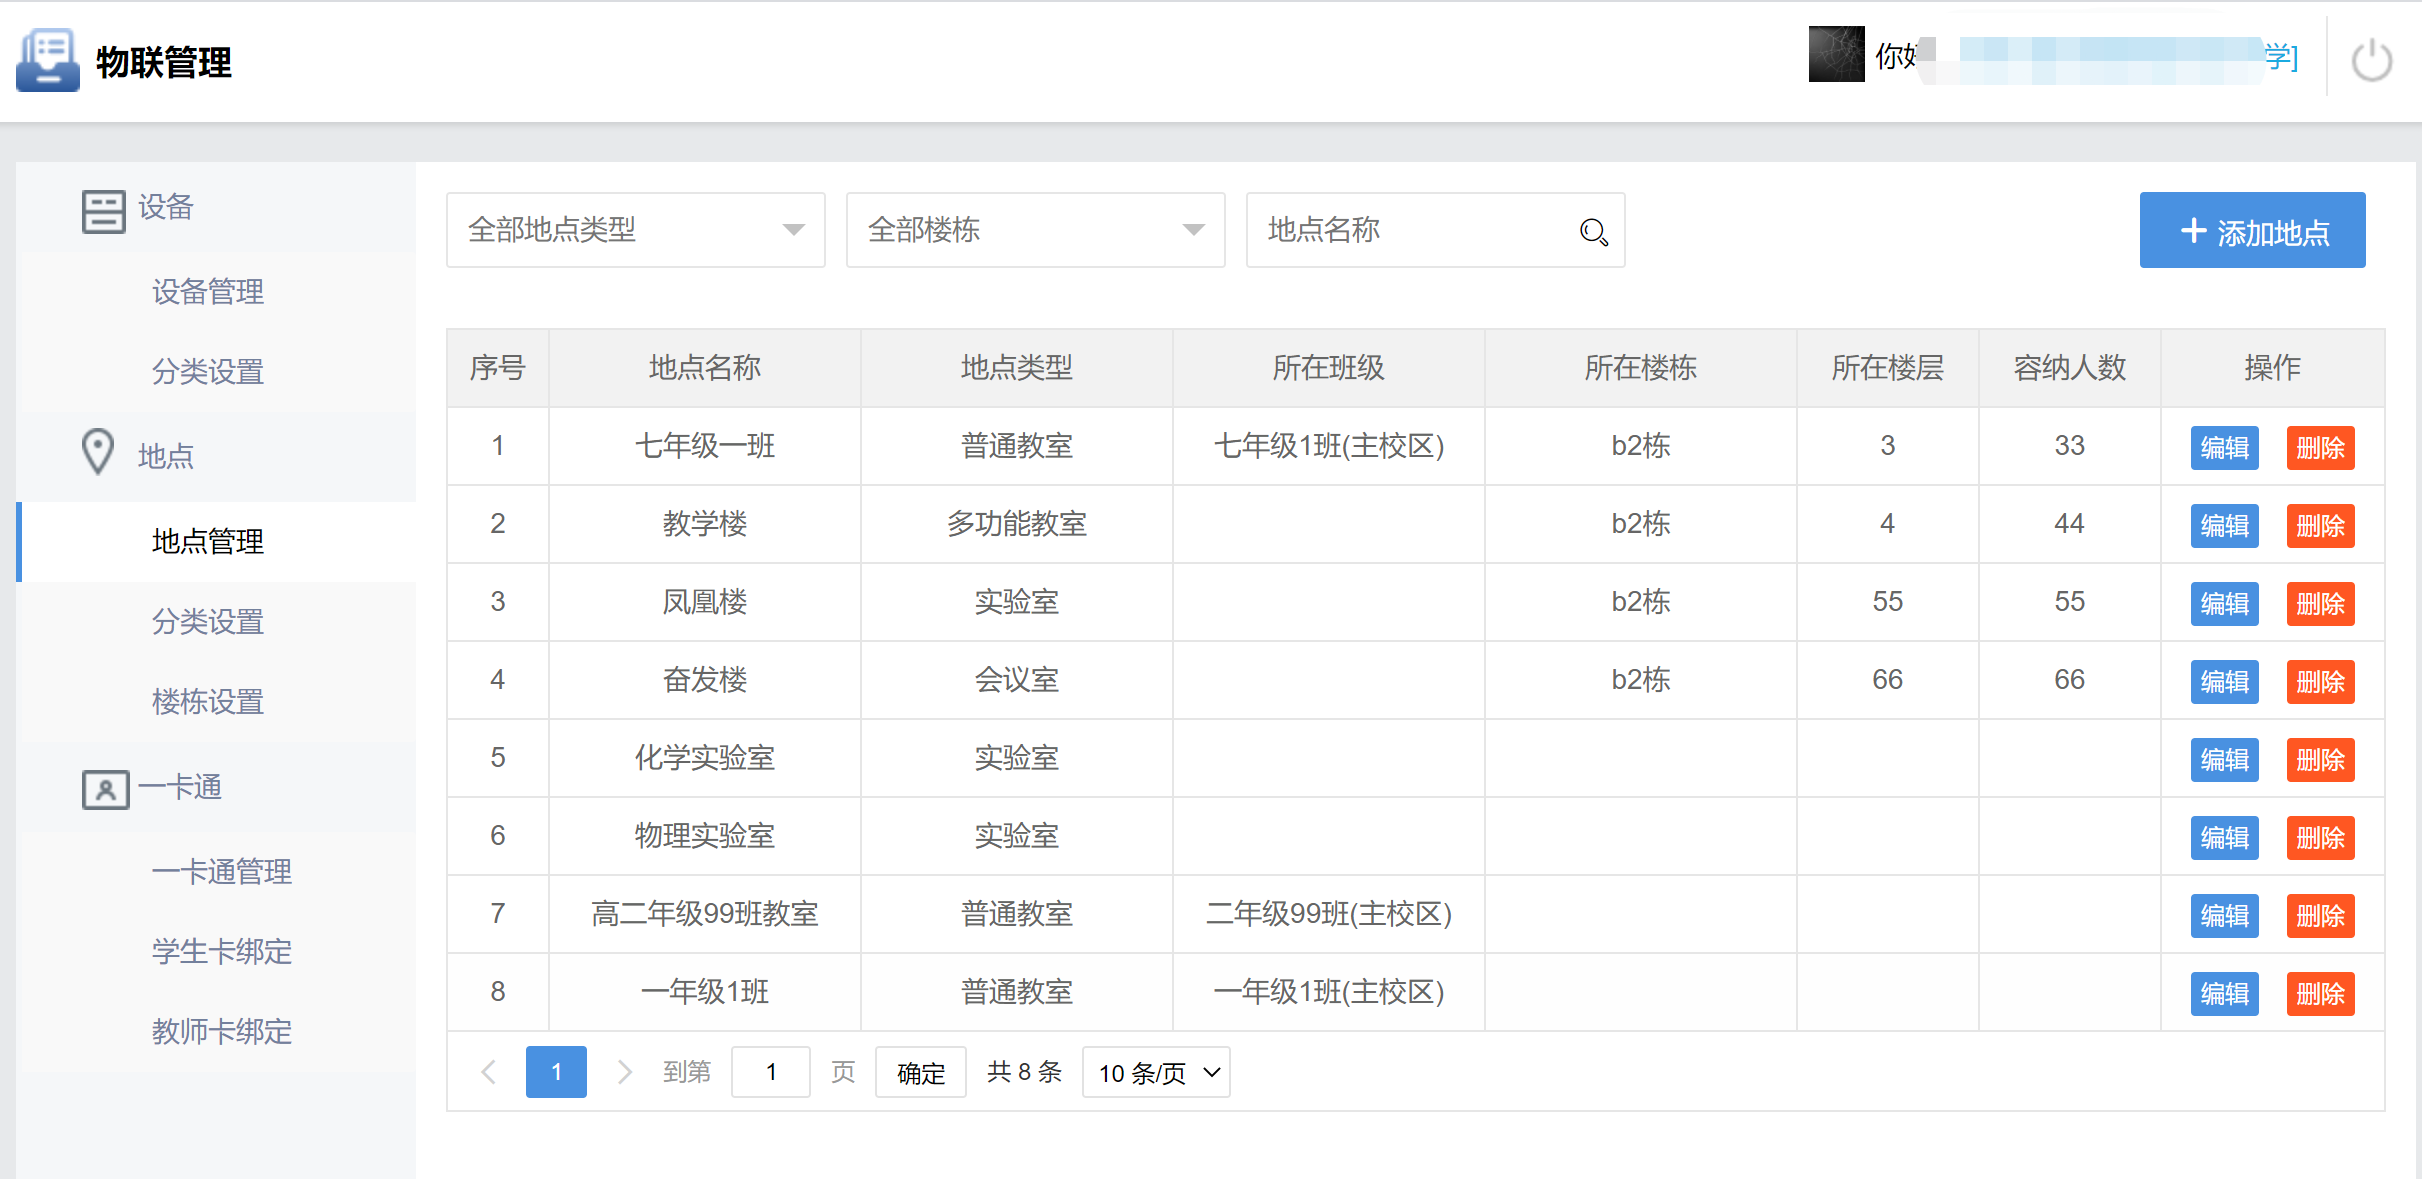Viewport: 2422px width, 1179px height.
Task: Click the search magnifier icon
Action: [1593, 232]
